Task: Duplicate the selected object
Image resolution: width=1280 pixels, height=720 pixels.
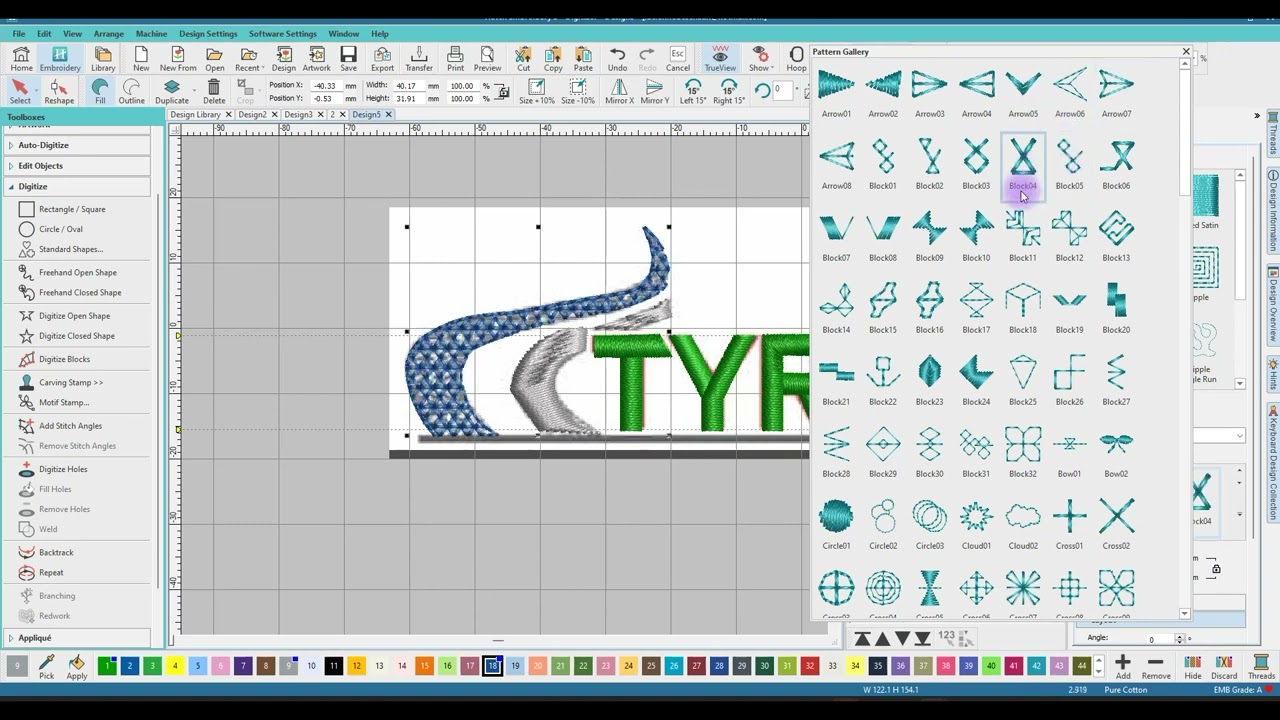Action: pos(171,92)
